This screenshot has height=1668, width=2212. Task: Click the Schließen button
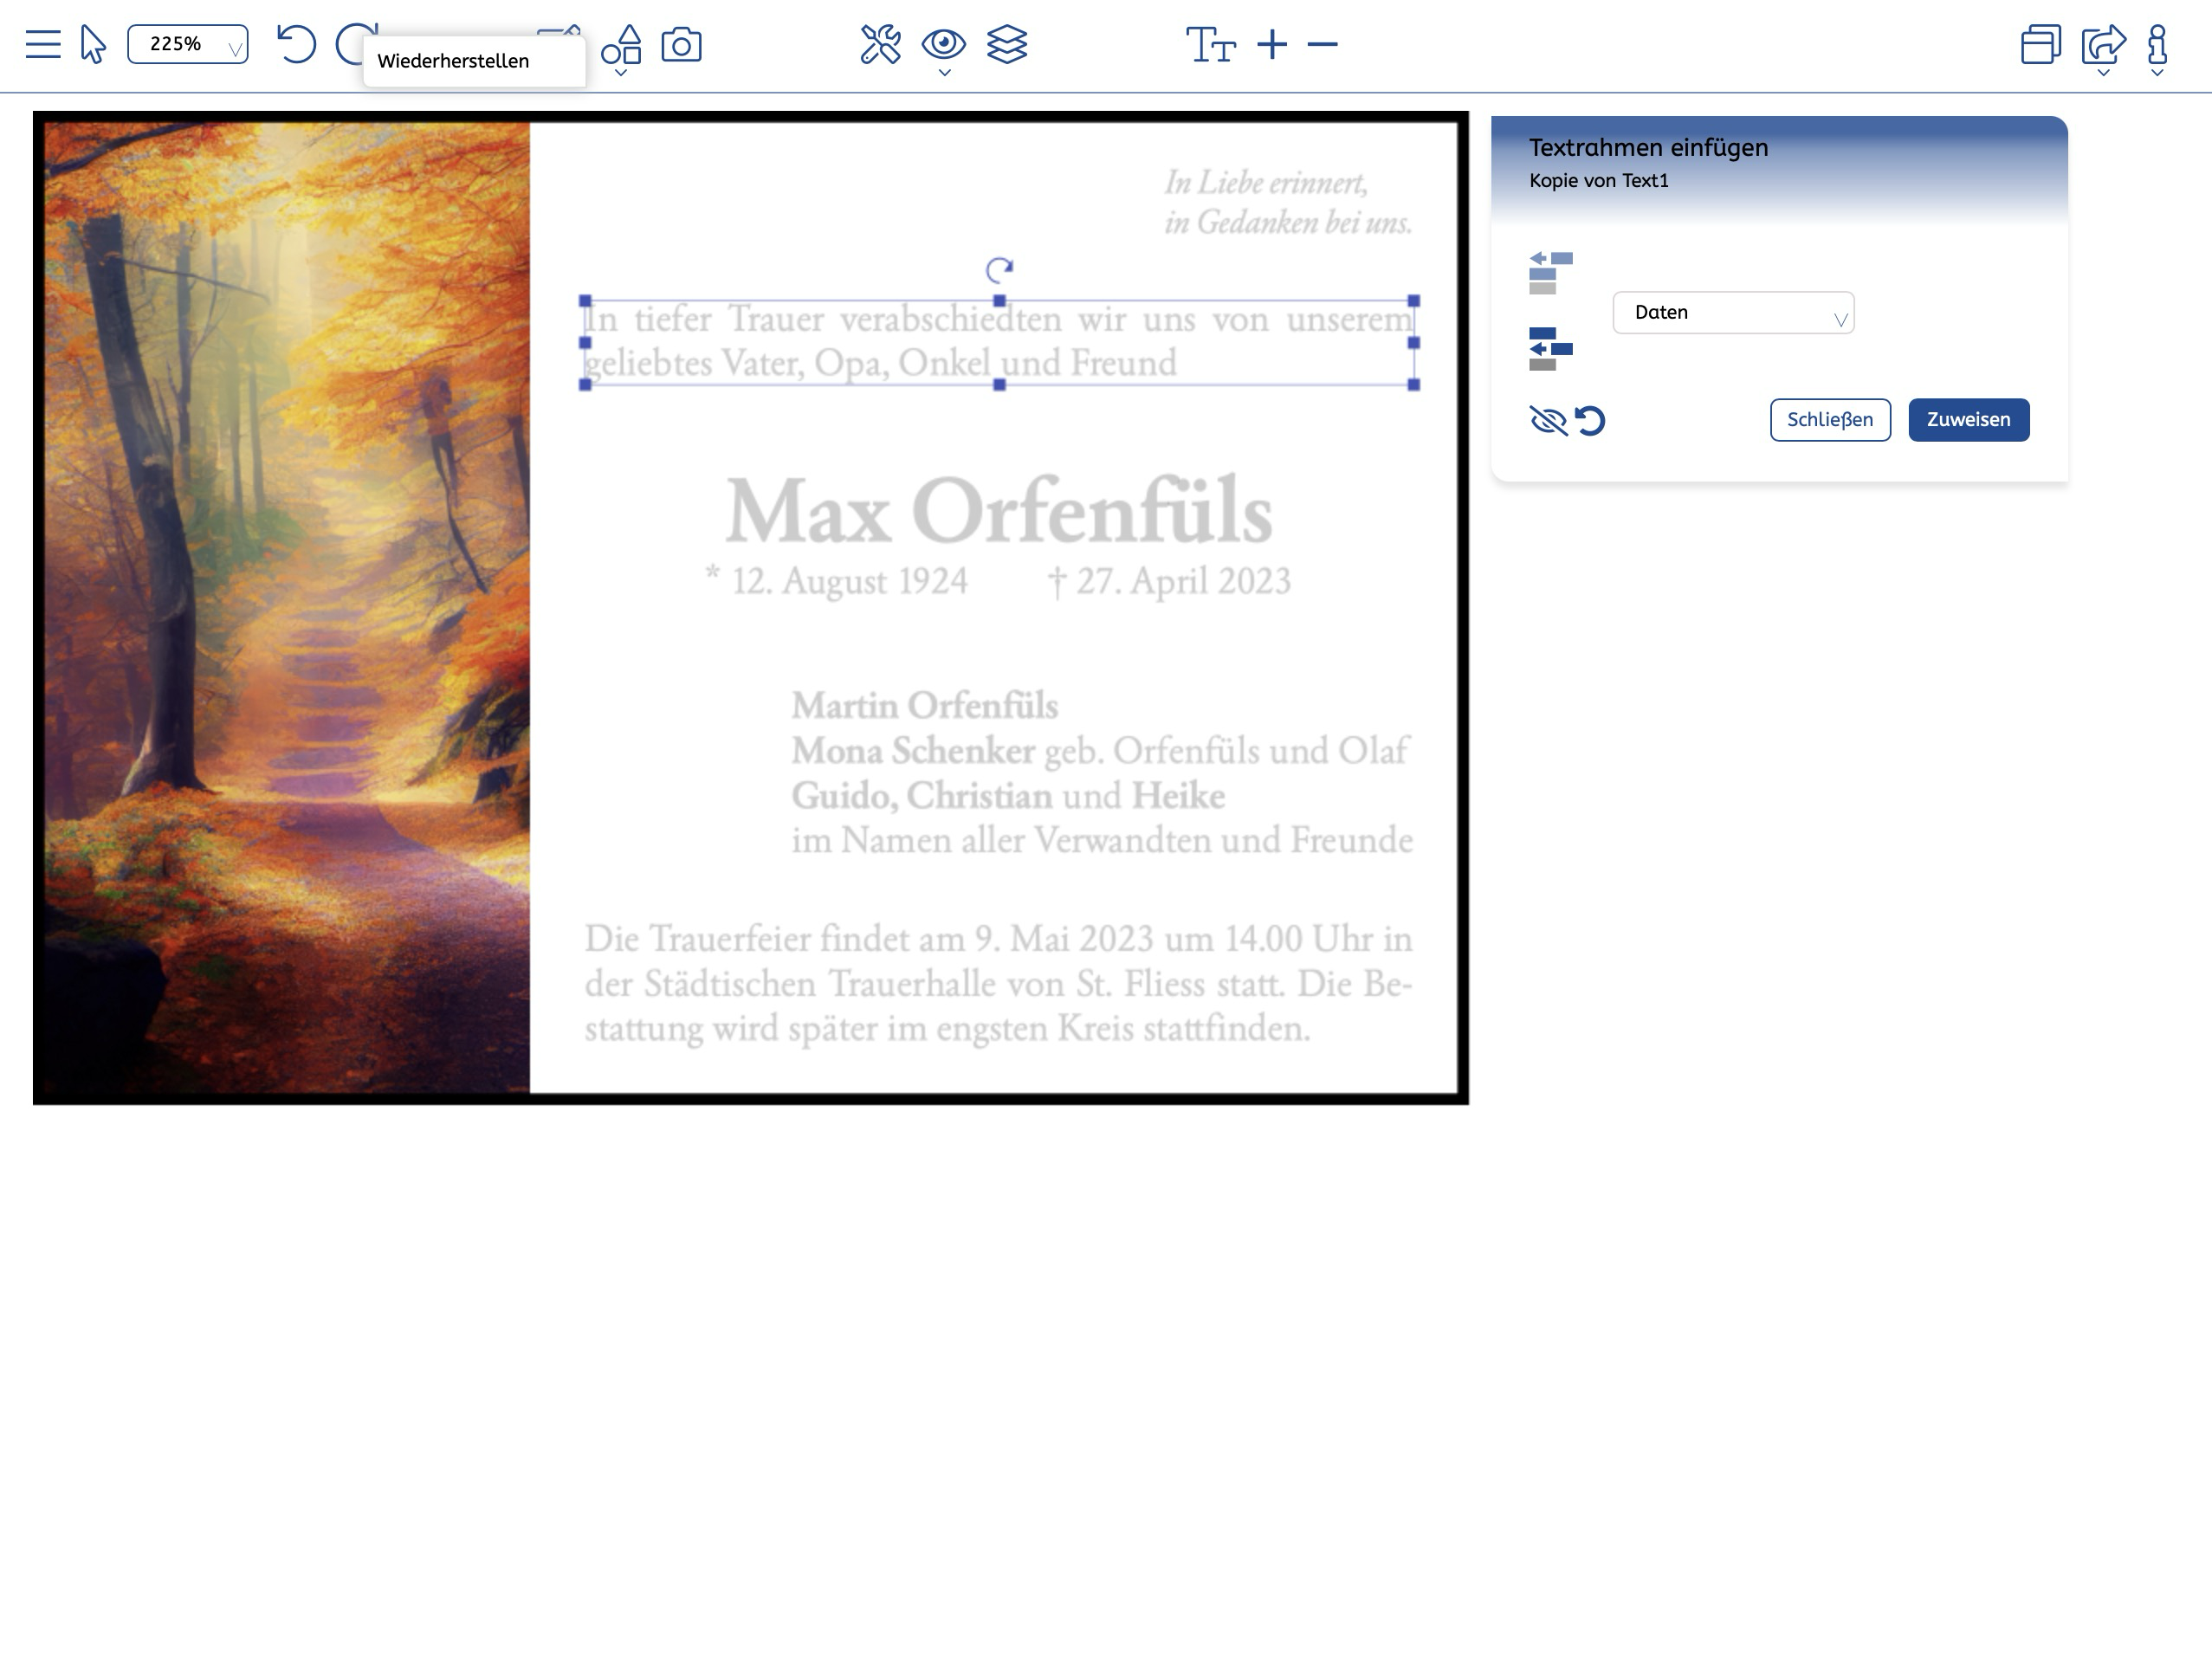coord(1829,420)
